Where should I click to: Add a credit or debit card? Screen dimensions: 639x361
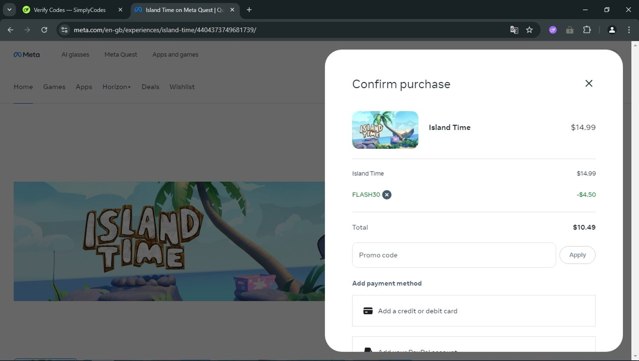point(474,311)
